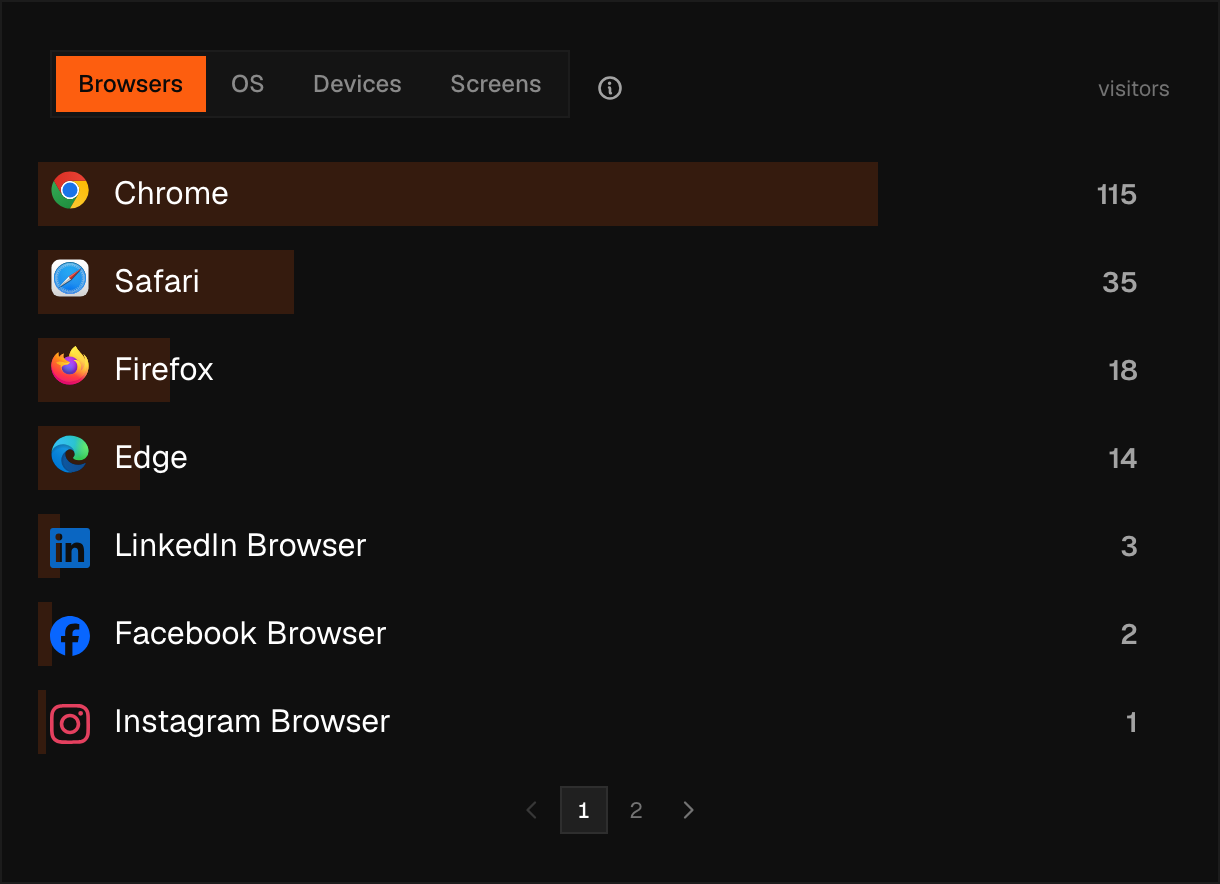The height and width of the screenshot is (884, 1220).
Task: Click Facebook Browser's visitor count 2
Action: [1130, 634]
